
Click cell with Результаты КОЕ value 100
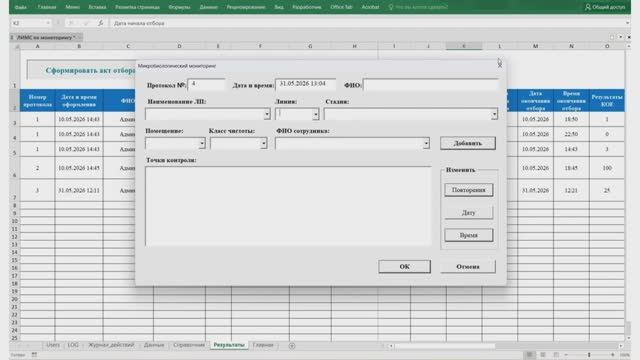607,168
